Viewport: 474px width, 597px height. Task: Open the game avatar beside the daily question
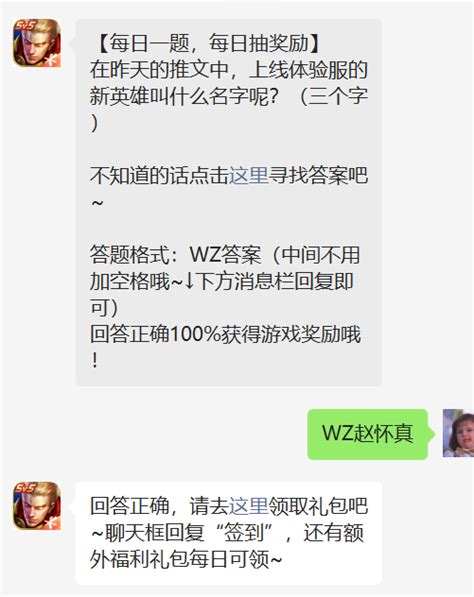point(37,43)
